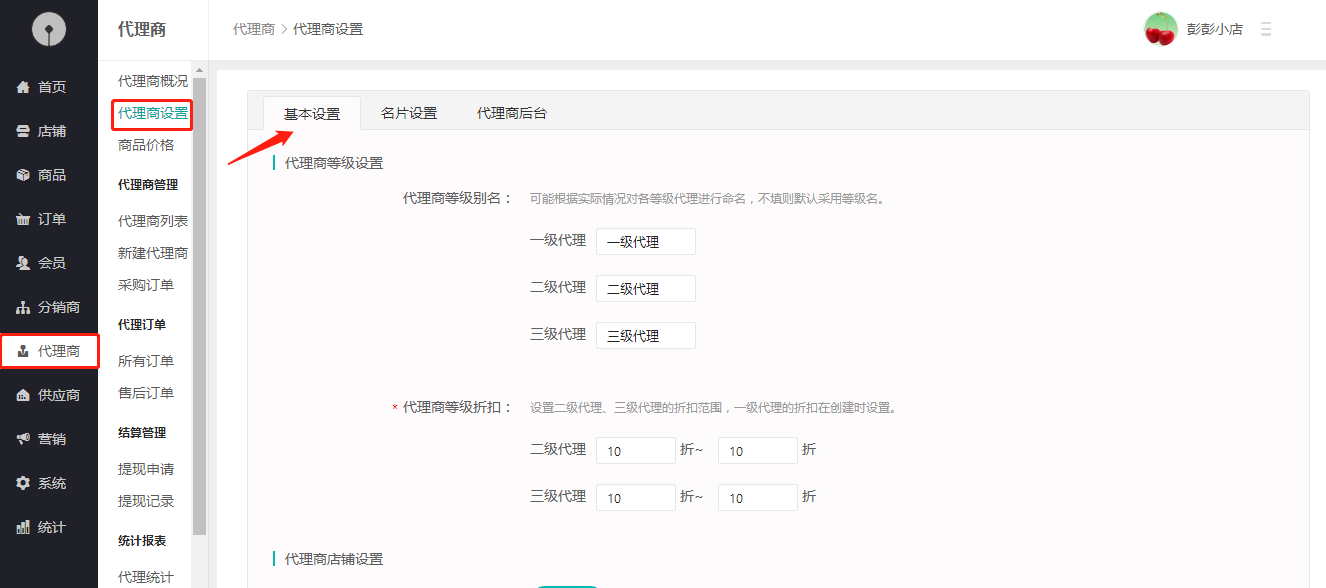Click the submenu scroll-up arrow
This screenshot has width=1326, height=588.
199,70
